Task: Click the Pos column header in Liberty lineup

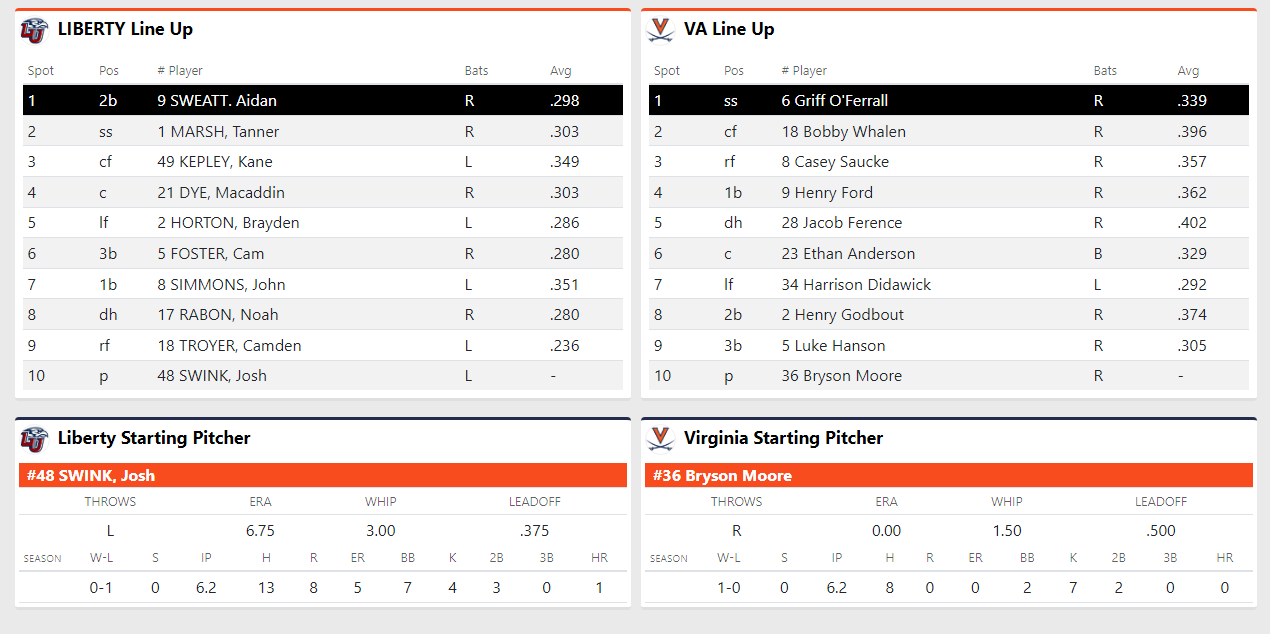Action: pyautogui.click(x=108, y=71)
